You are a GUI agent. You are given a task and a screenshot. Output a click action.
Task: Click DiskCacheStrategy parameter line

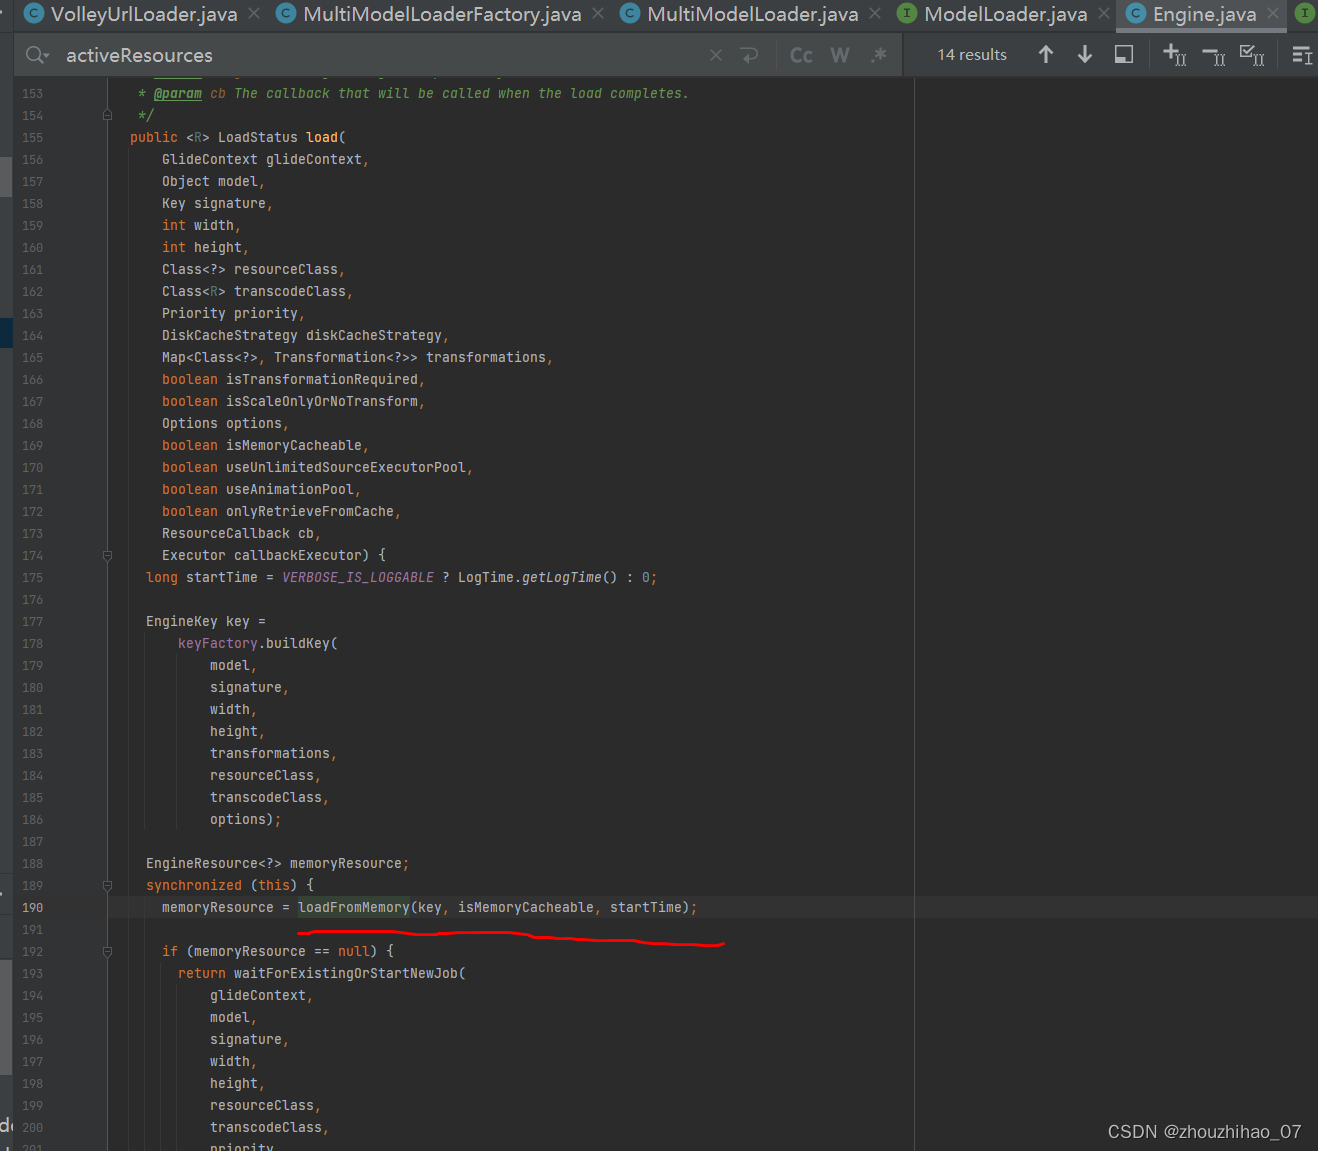pyautogui.click(x=306, y=335)
